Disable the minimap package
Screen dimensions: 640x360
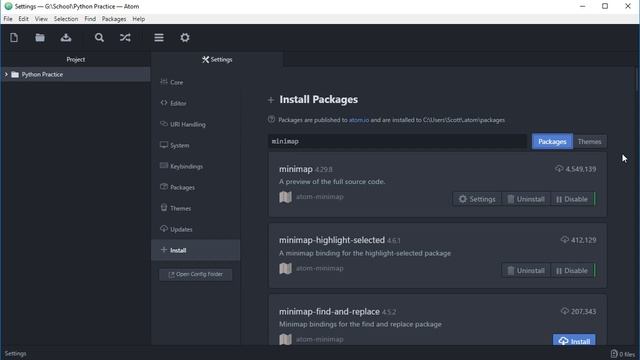click(572, 199)
